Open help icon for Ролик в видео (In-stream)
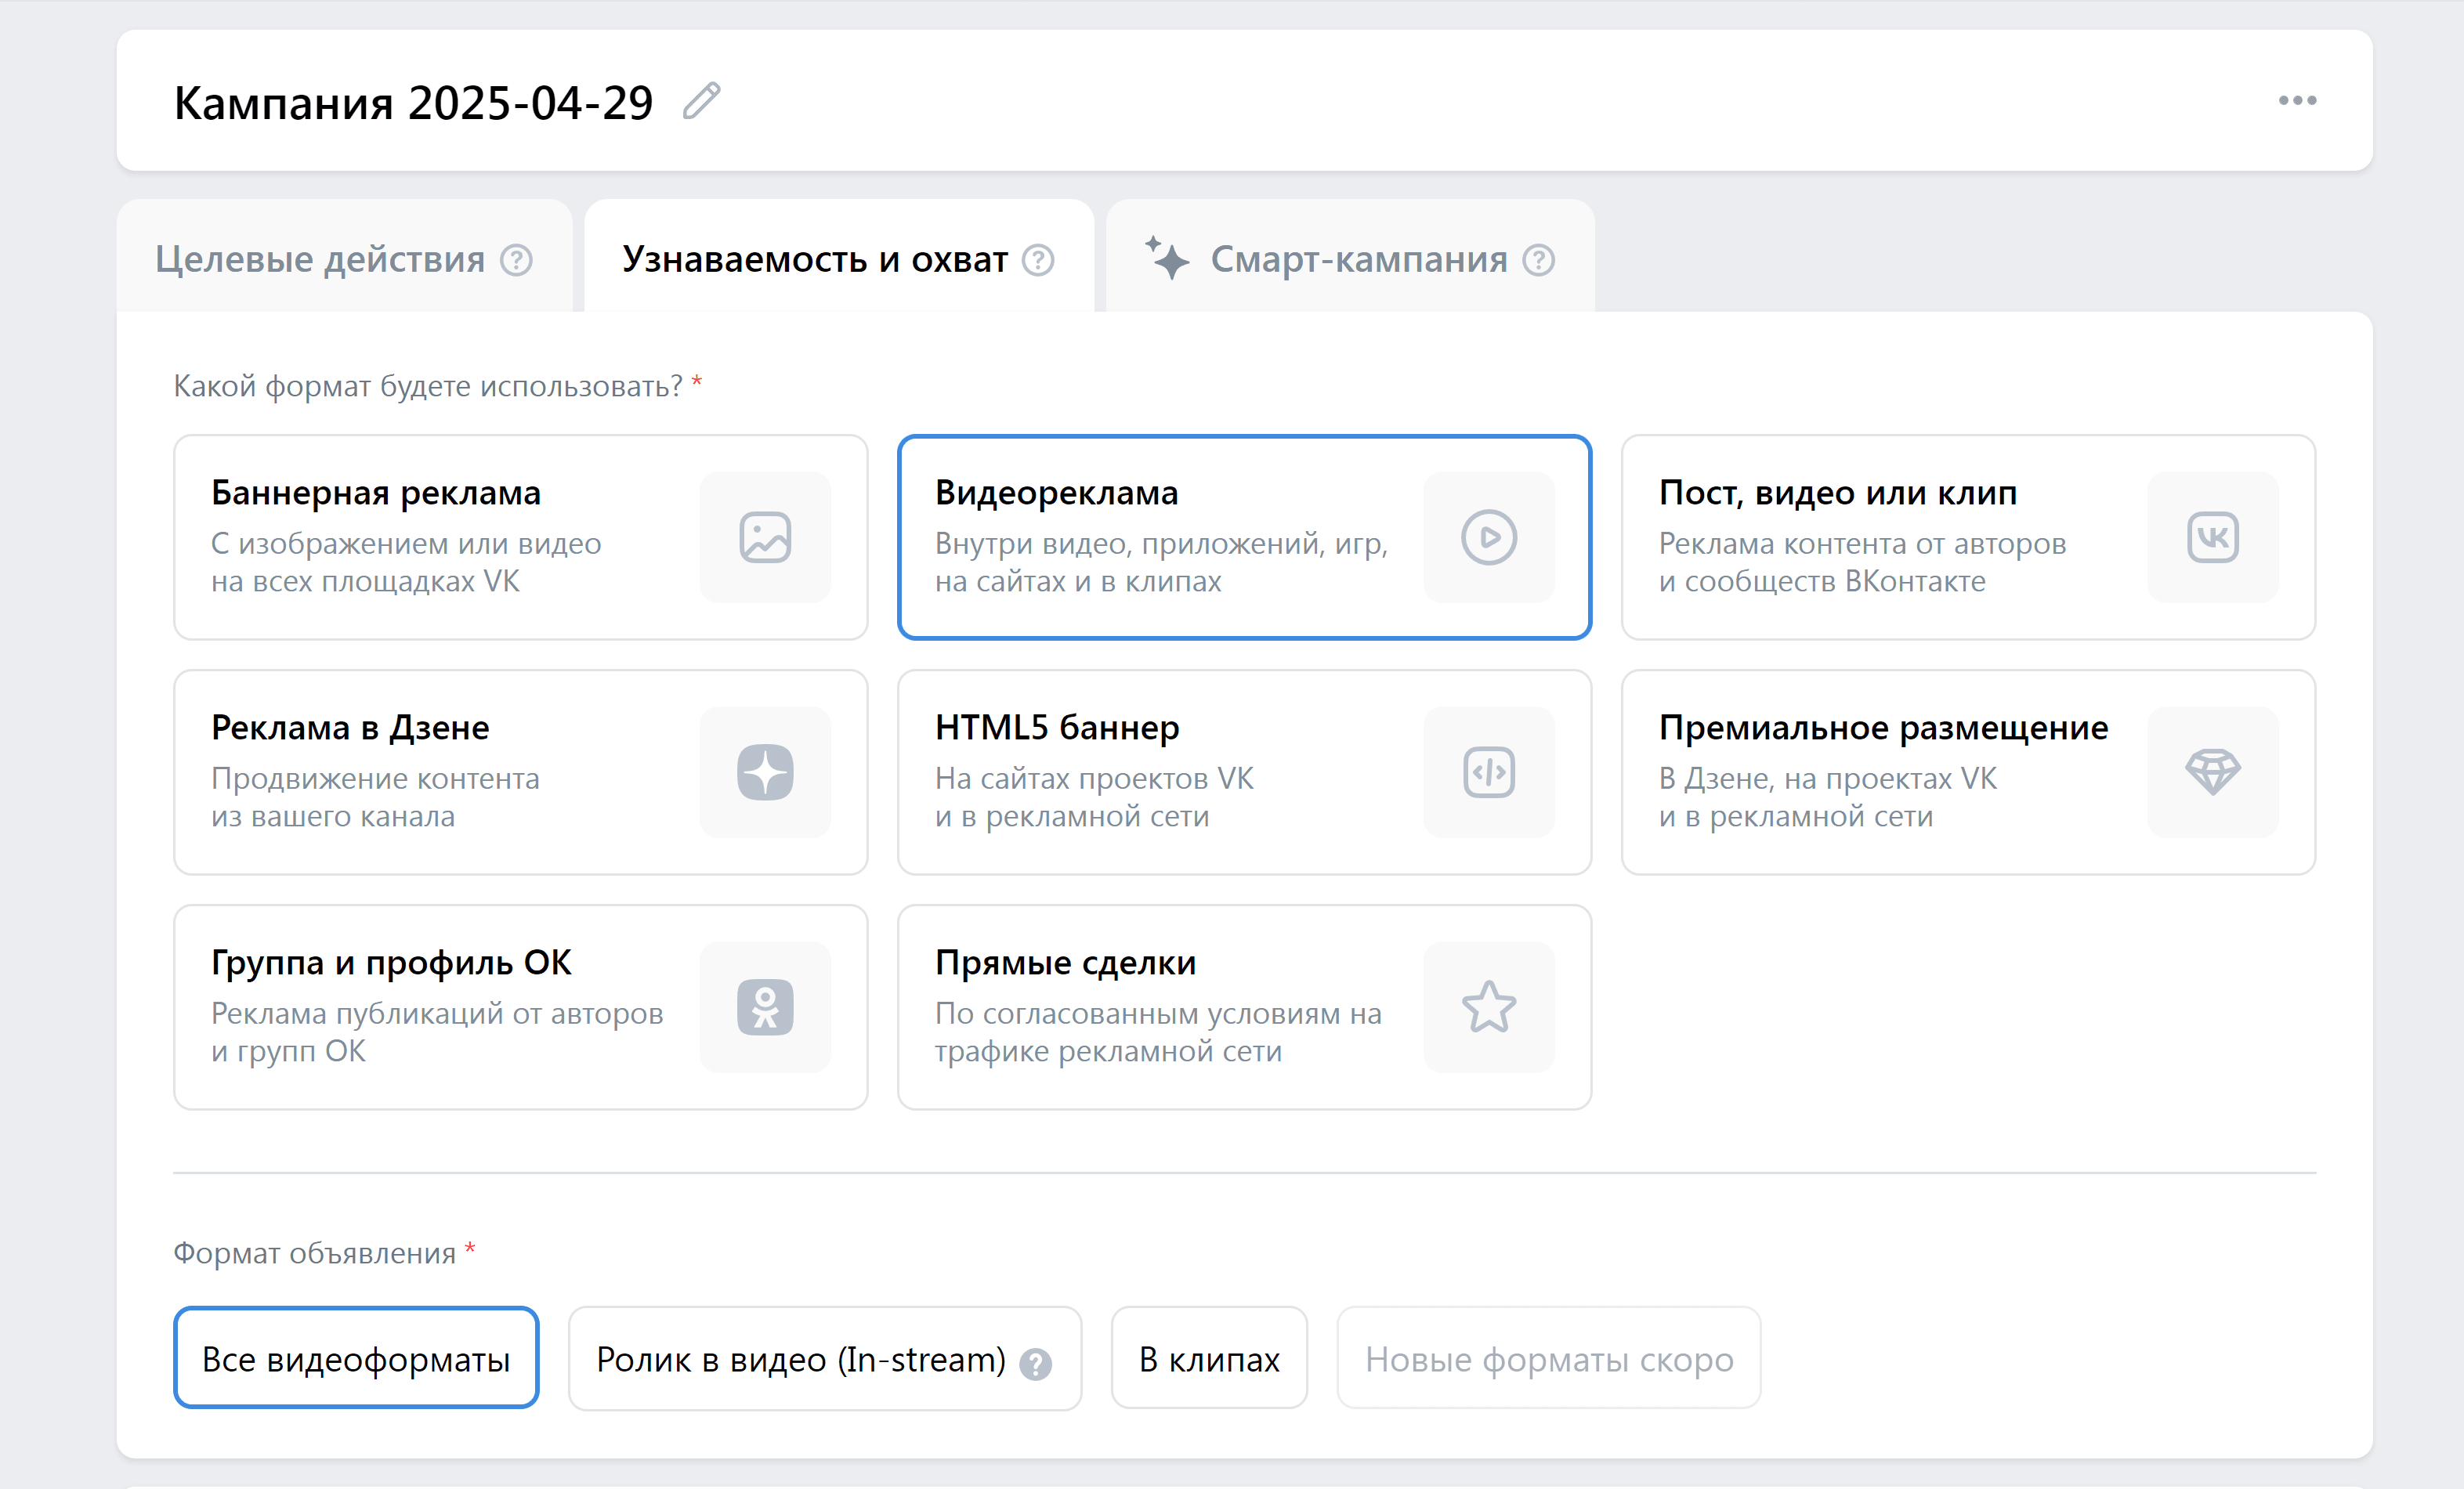The height and width of the screenshot is (1489, 2464). 1035,1364
